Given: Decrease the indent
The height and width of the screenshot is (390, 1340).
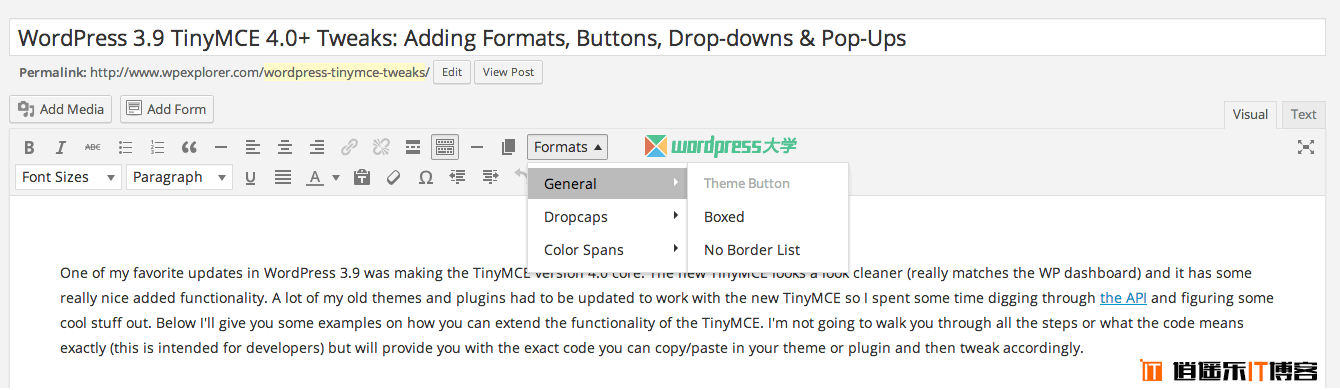Looking at the screenshot, I should click(x=458, y=177).
